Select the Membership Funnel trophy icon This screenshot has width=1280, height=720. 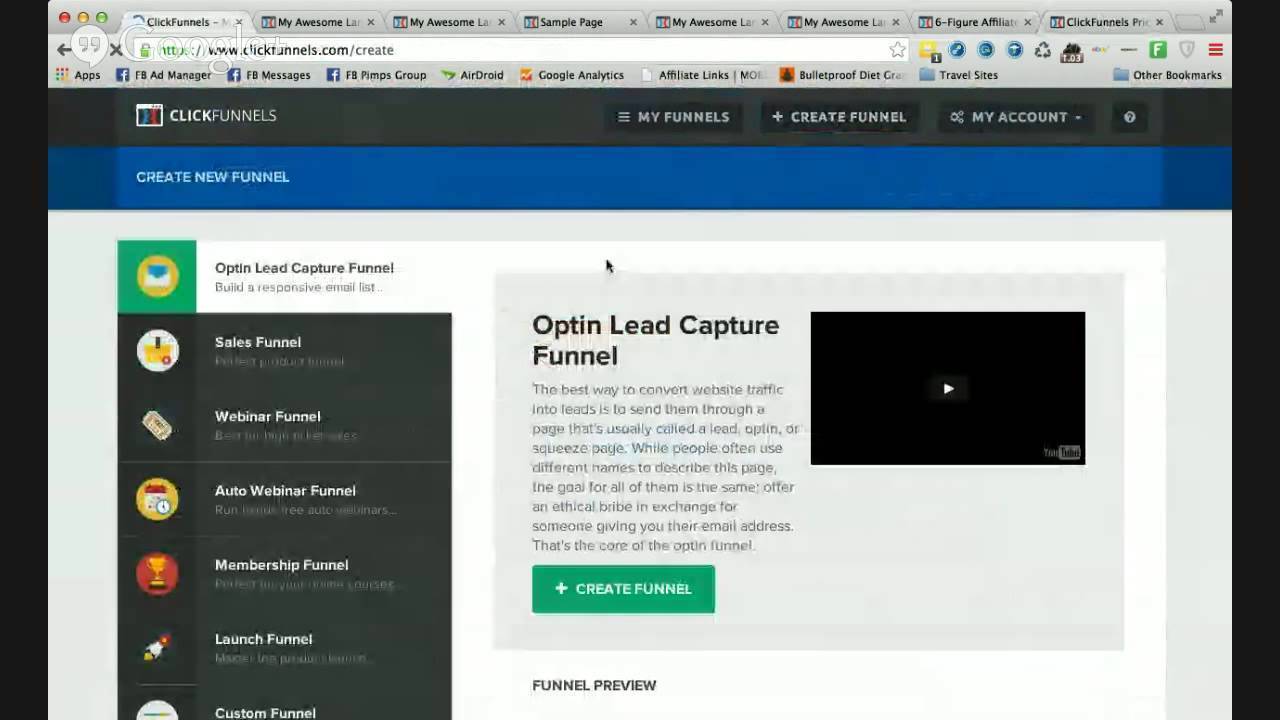tap(157, 573)
